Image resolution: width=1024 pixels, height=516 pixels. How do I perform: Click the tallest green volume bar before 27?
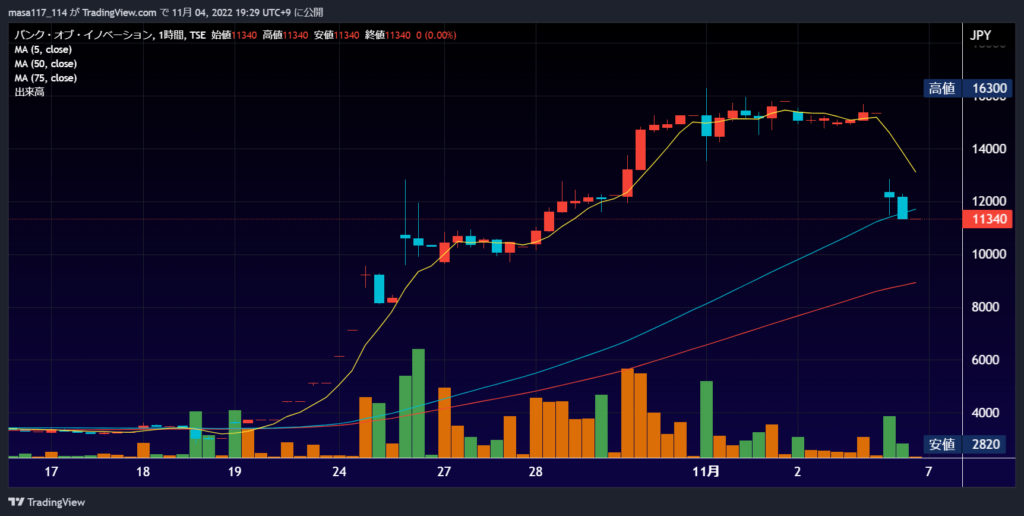[x=419, y=404]
